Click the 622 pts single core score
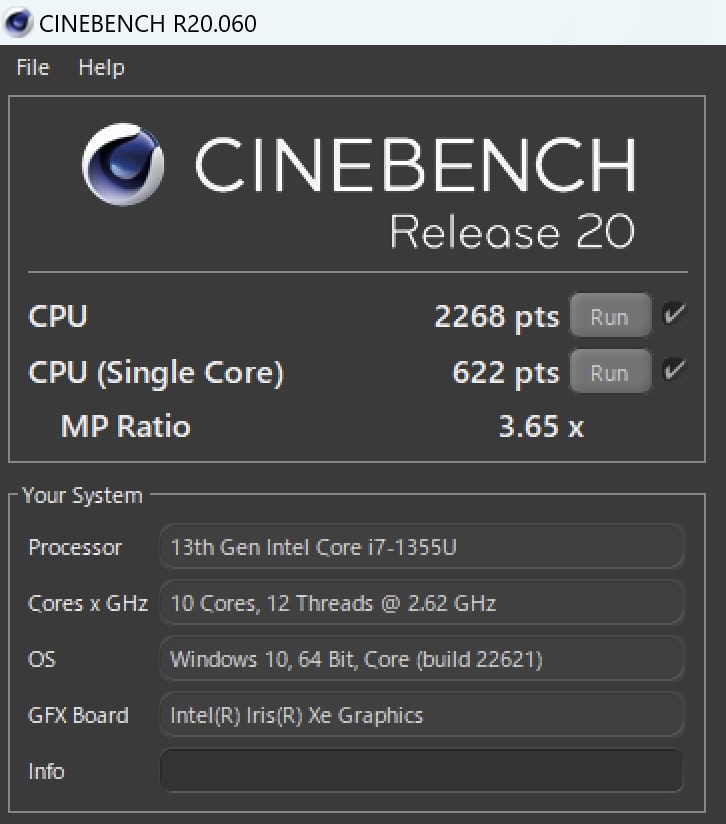Image resolution: width=726 pixels, height=824 pixels. (x=506, y=373)
